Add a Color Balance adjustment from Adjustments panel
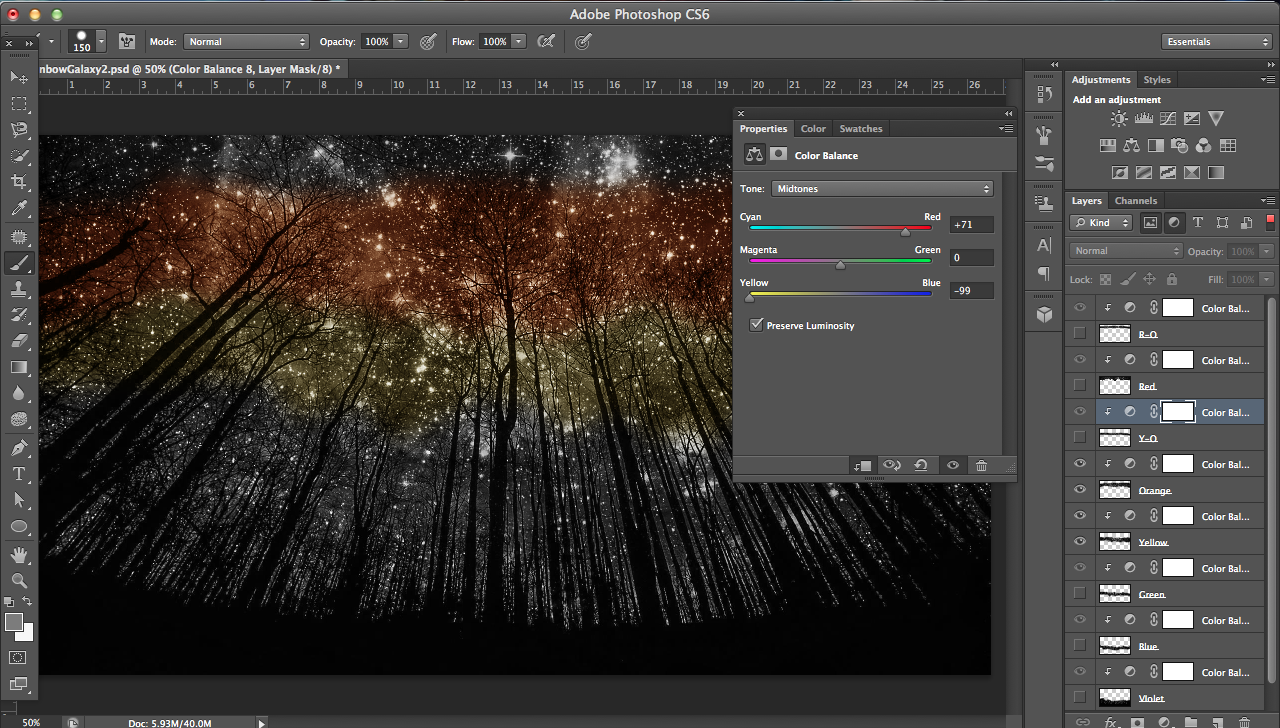Screen dimensions: 1280x728 click(x=1131, y=145)
